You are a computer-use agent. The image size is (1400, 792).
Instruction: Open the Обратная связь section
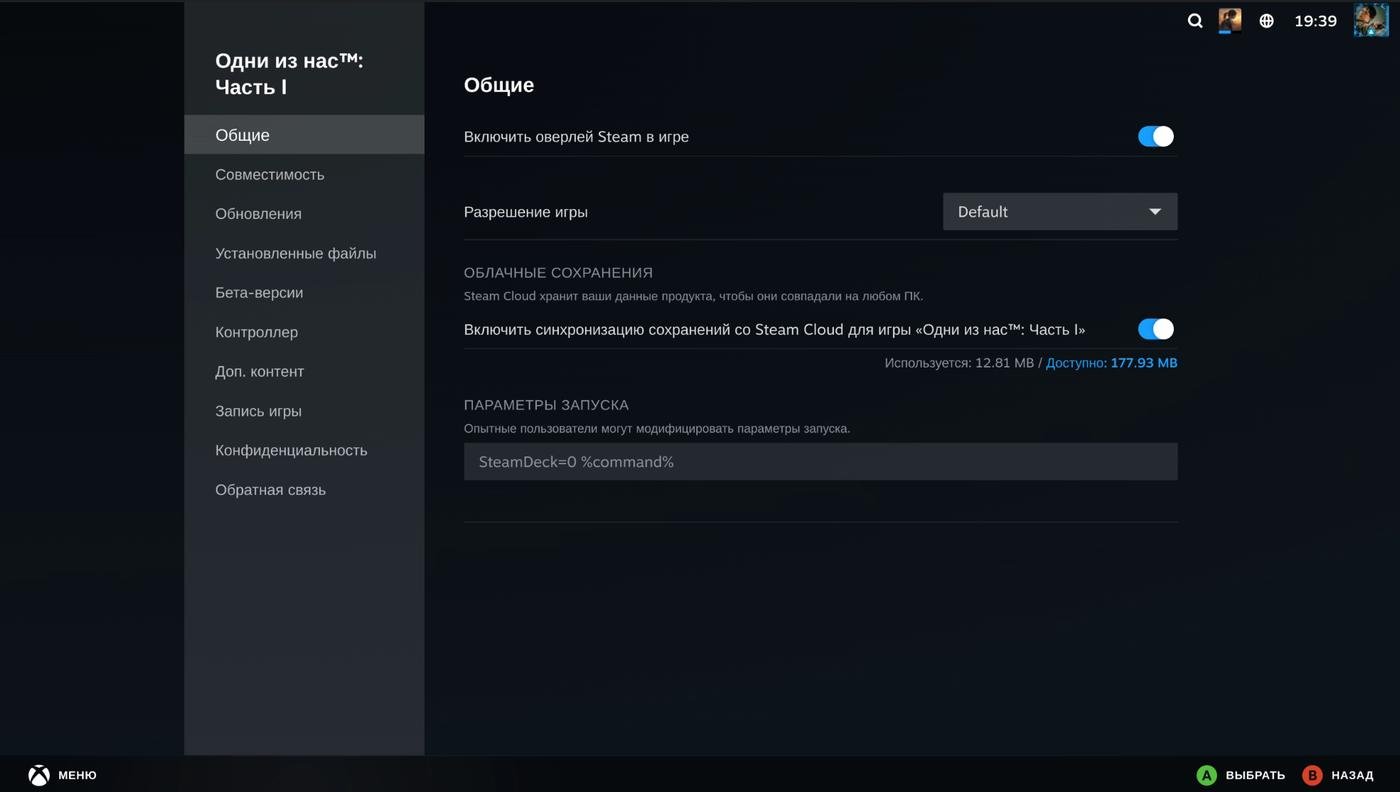pos(304,490)
